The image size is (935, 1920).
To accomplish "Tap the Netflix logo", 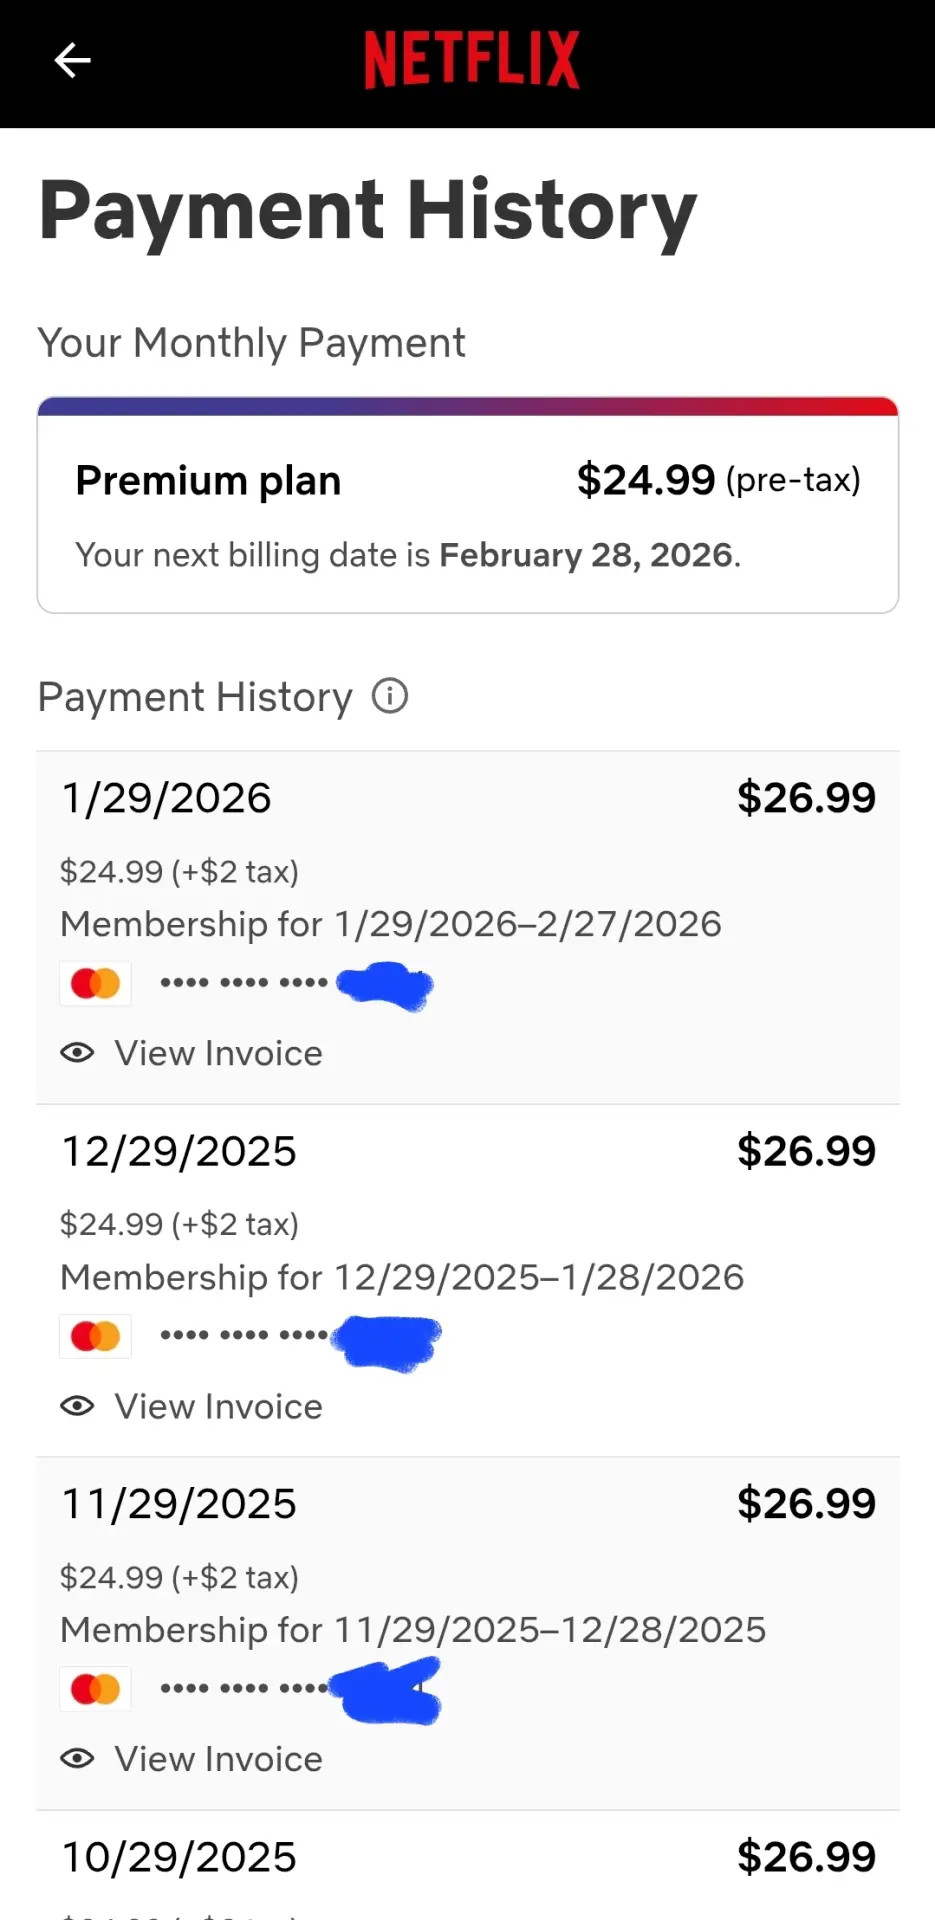I will [471, 60].
